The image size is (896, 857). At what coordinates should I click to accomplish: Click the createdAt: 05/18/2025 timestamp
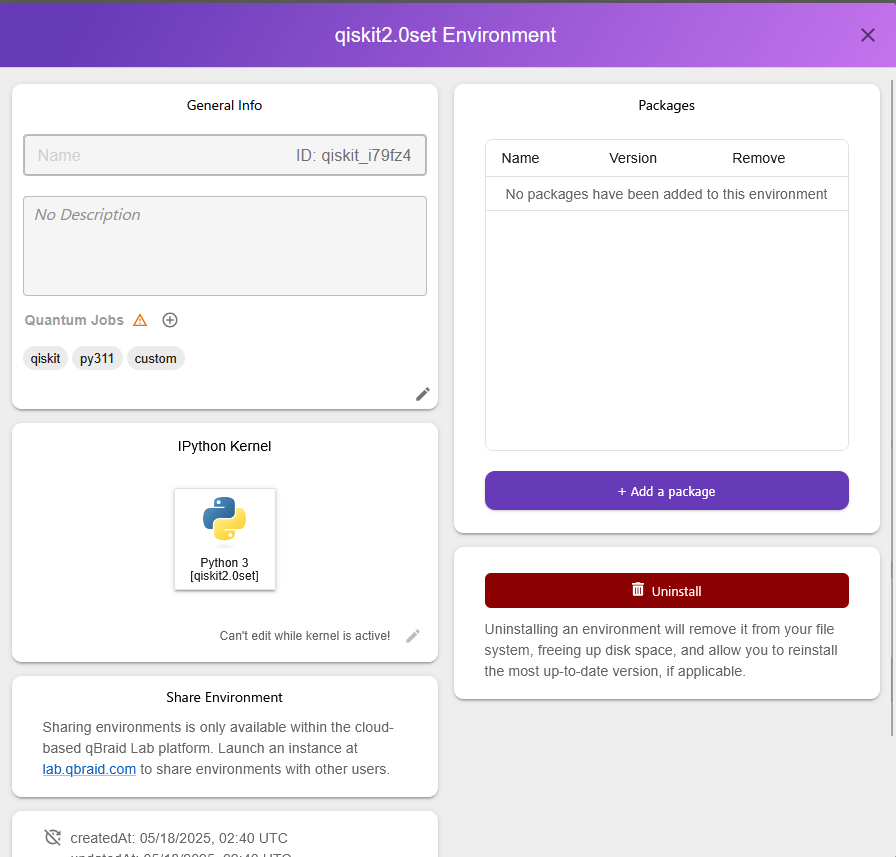point(179,838)
